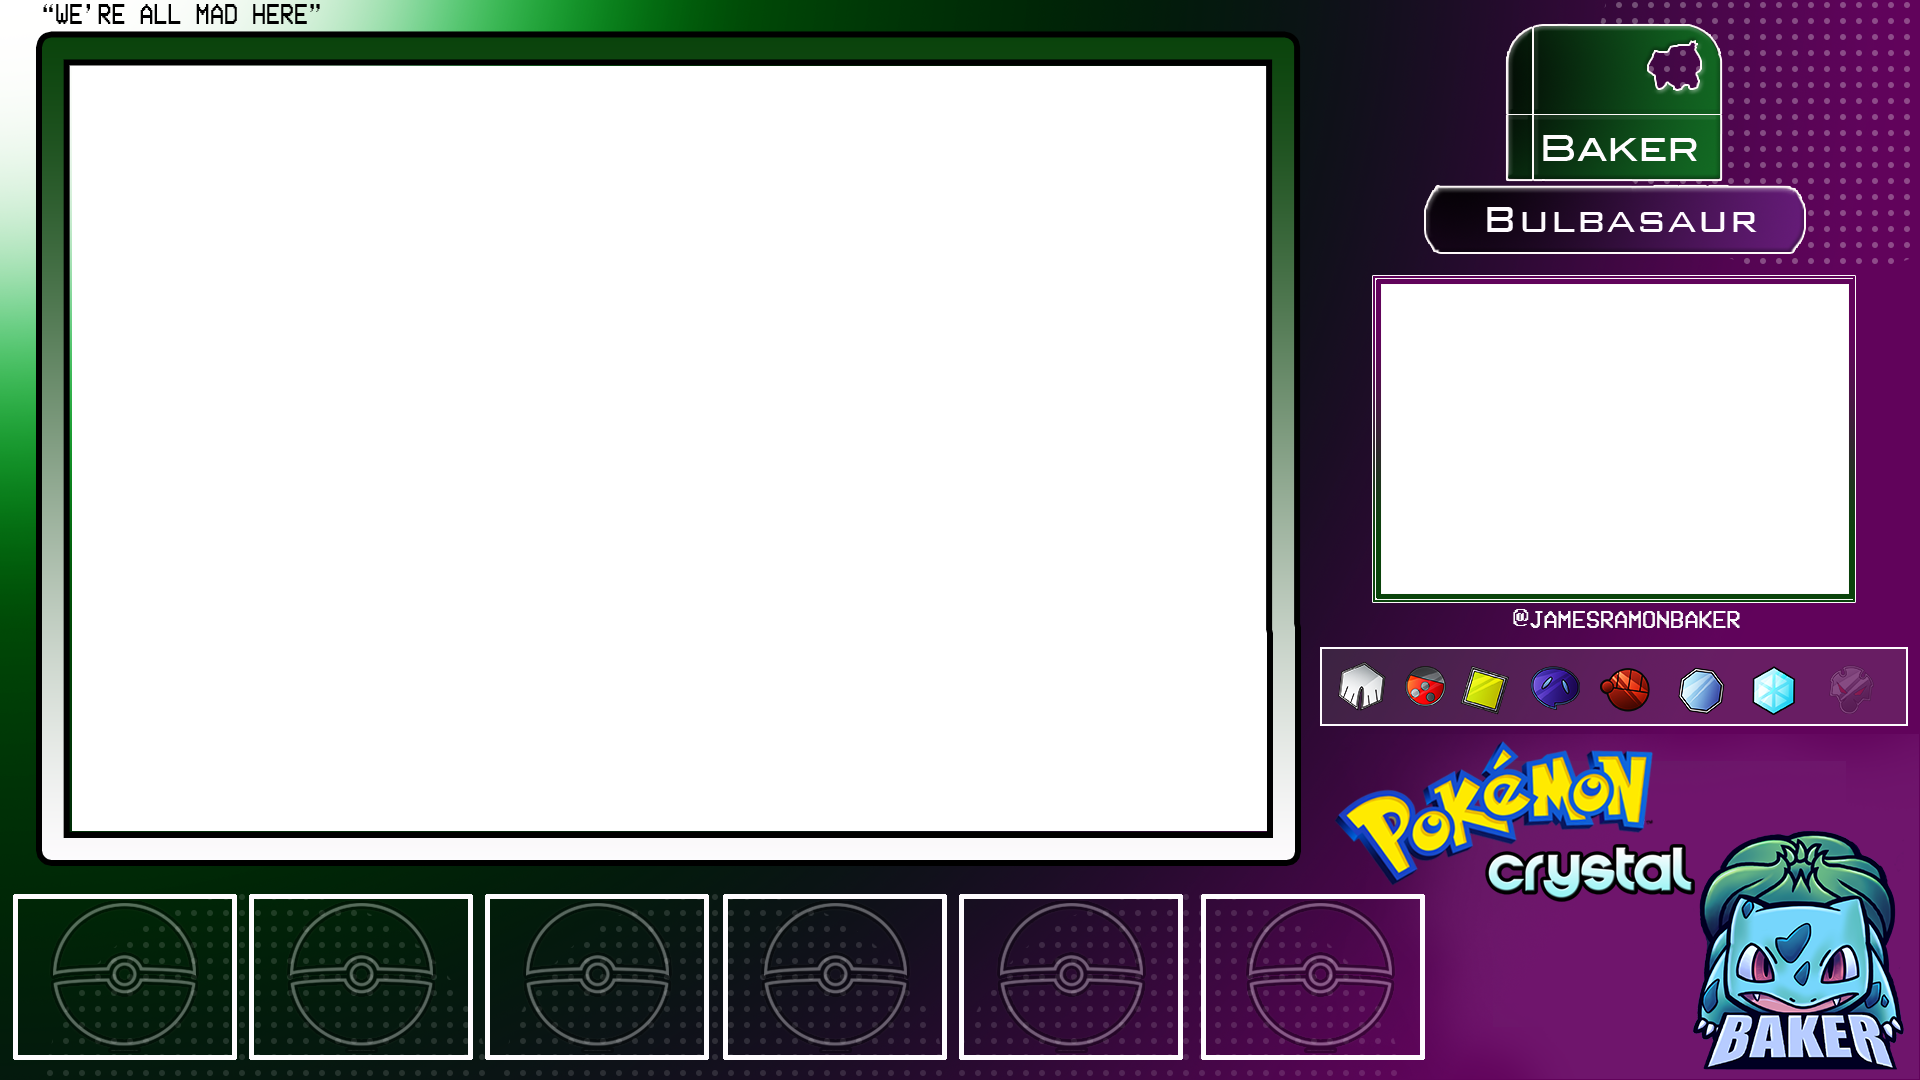
Task: Select the first Poké Ball party slot
Action: [x=125, y=976]
